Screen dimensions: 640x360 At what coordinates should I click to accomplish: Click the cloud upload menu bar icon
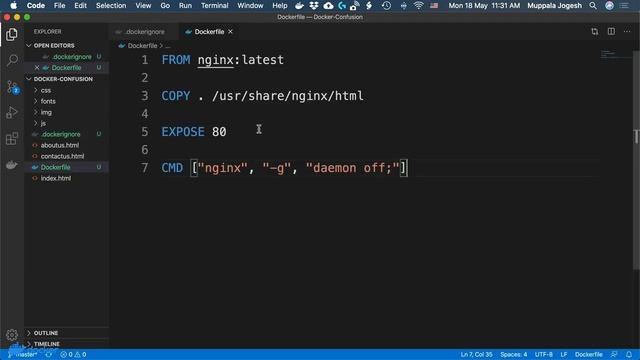pos(328,6)
